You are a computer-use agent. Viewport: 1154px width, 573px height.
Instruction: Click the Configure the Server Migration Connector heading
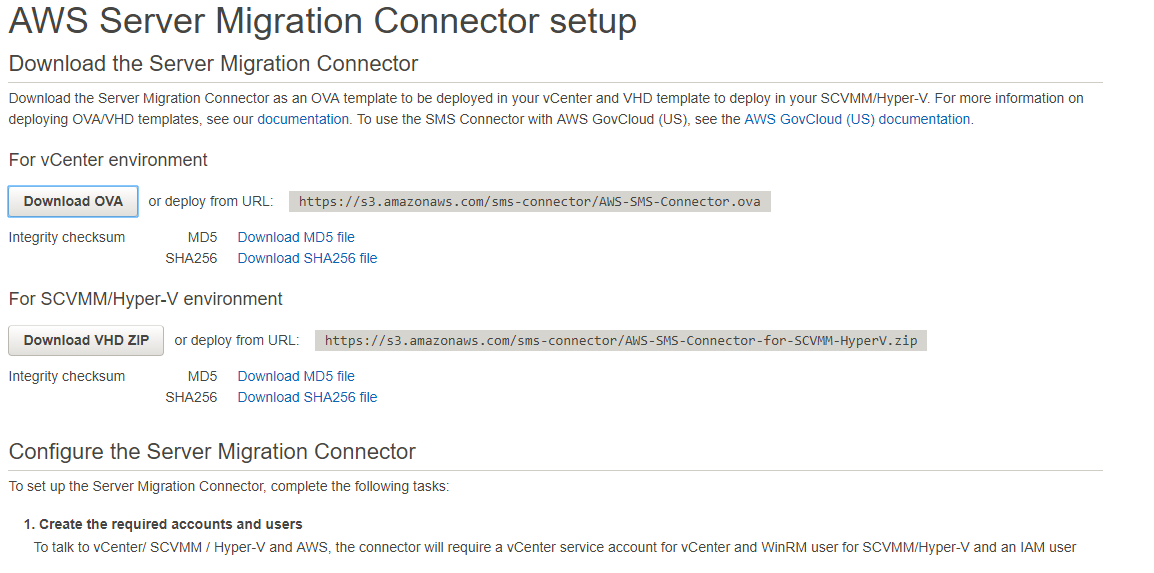click(212, 451)
